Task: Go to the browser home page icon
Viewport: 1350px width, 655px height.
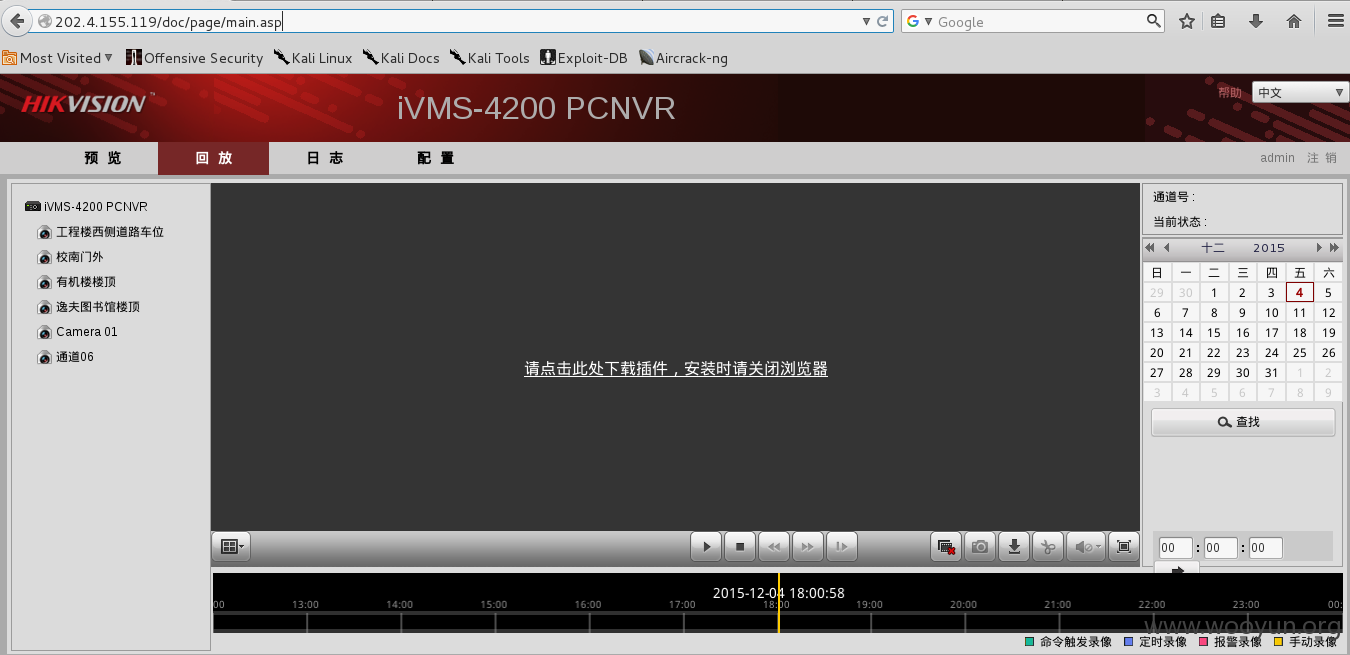Action: pyautogui.click(x=1294, y=21)
